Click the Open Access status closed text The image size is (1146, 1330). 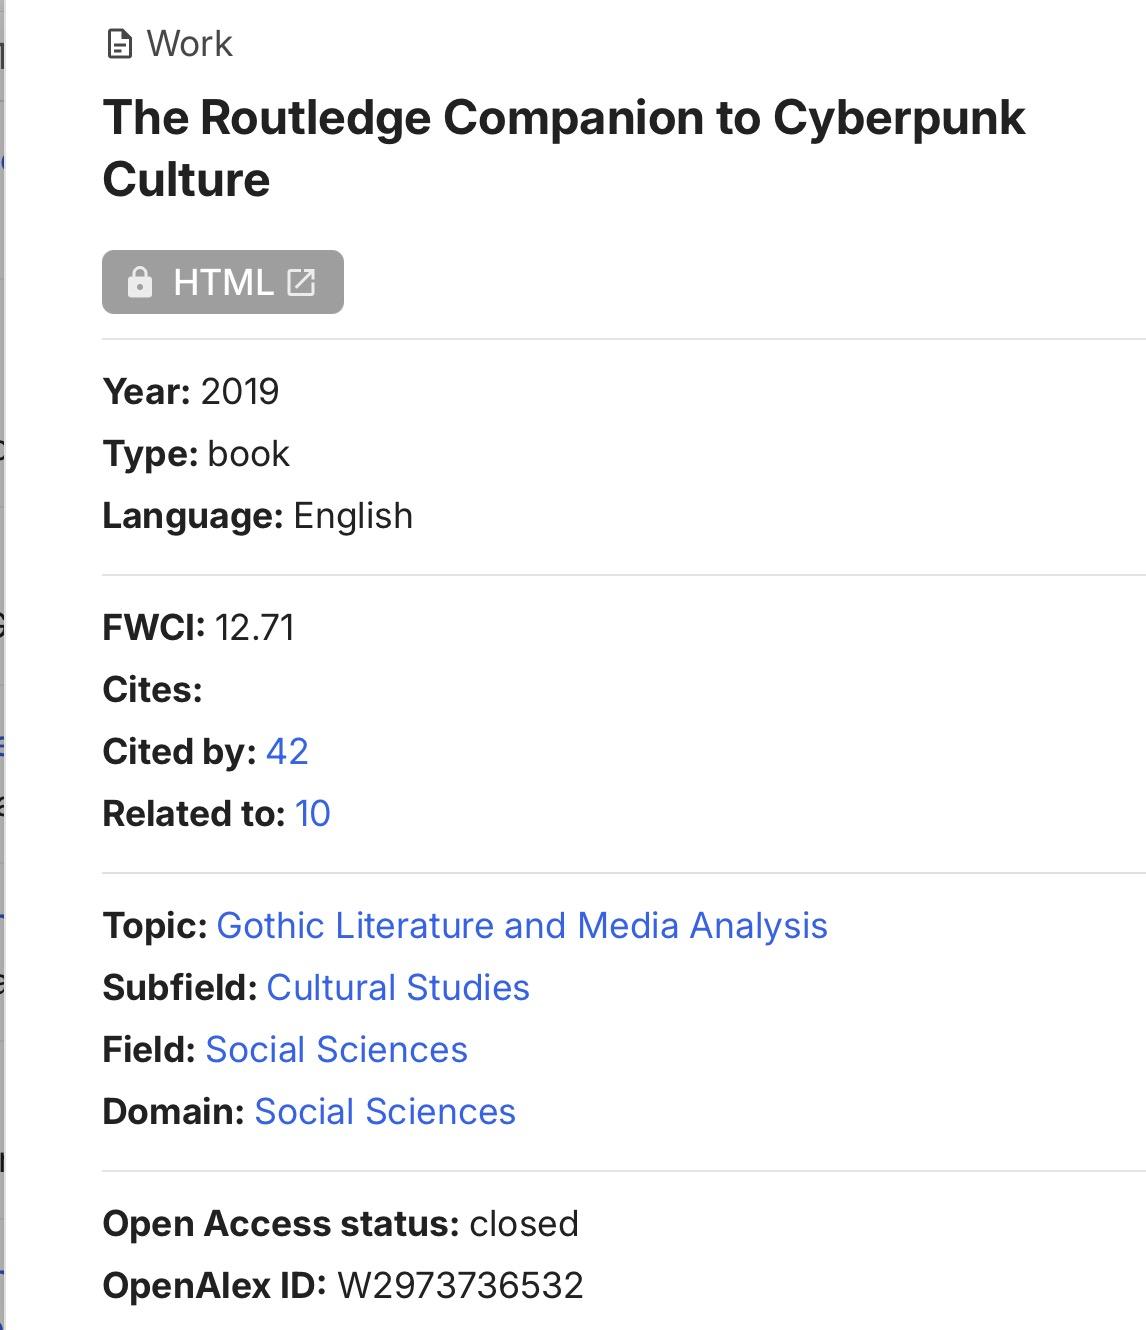524,1223
